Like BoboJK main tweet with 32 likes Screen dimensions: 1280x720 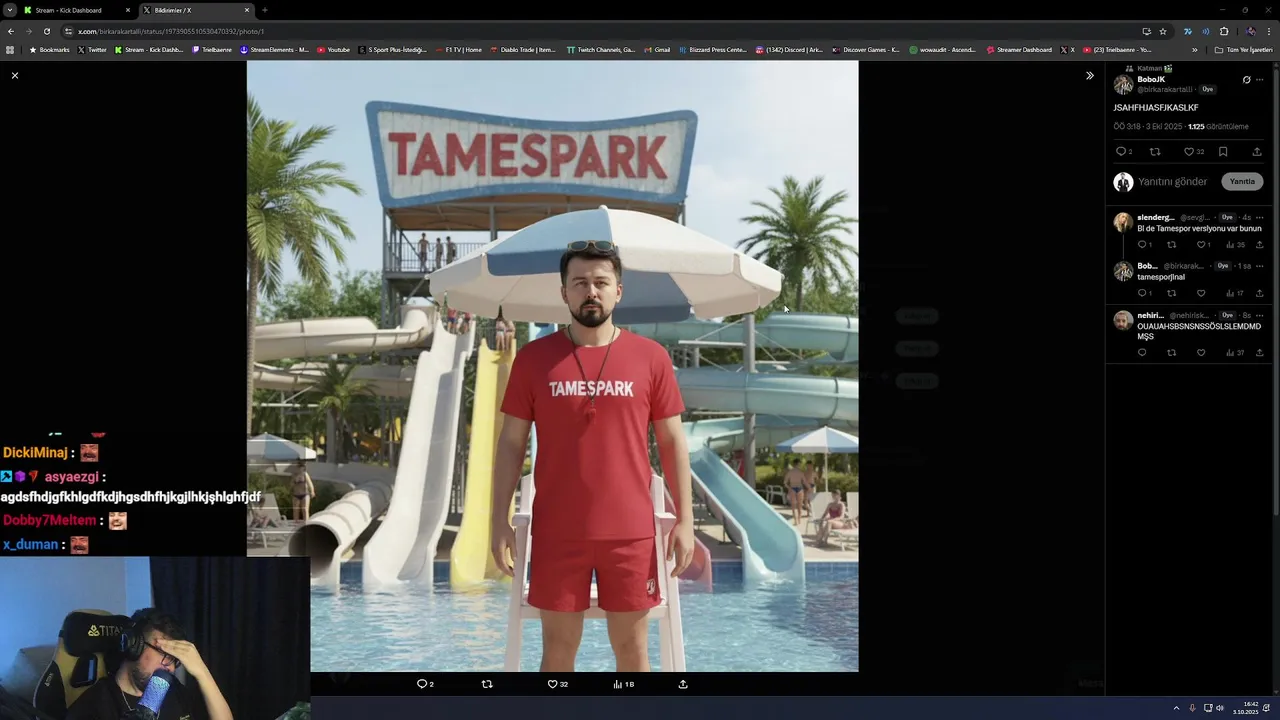(x=1189, y=152)
